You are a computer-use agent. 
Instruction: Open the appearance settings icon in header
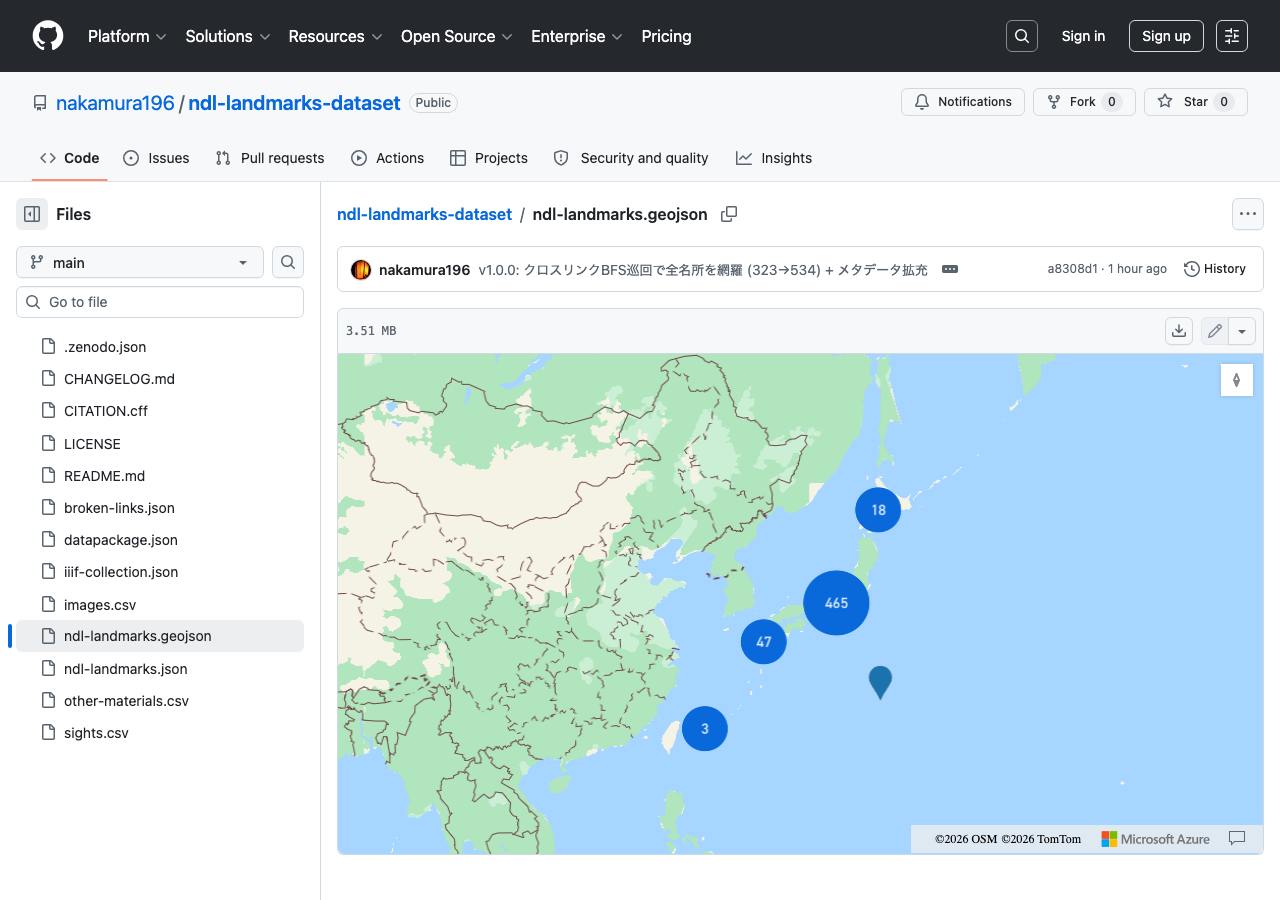(x=1232, y=36)
